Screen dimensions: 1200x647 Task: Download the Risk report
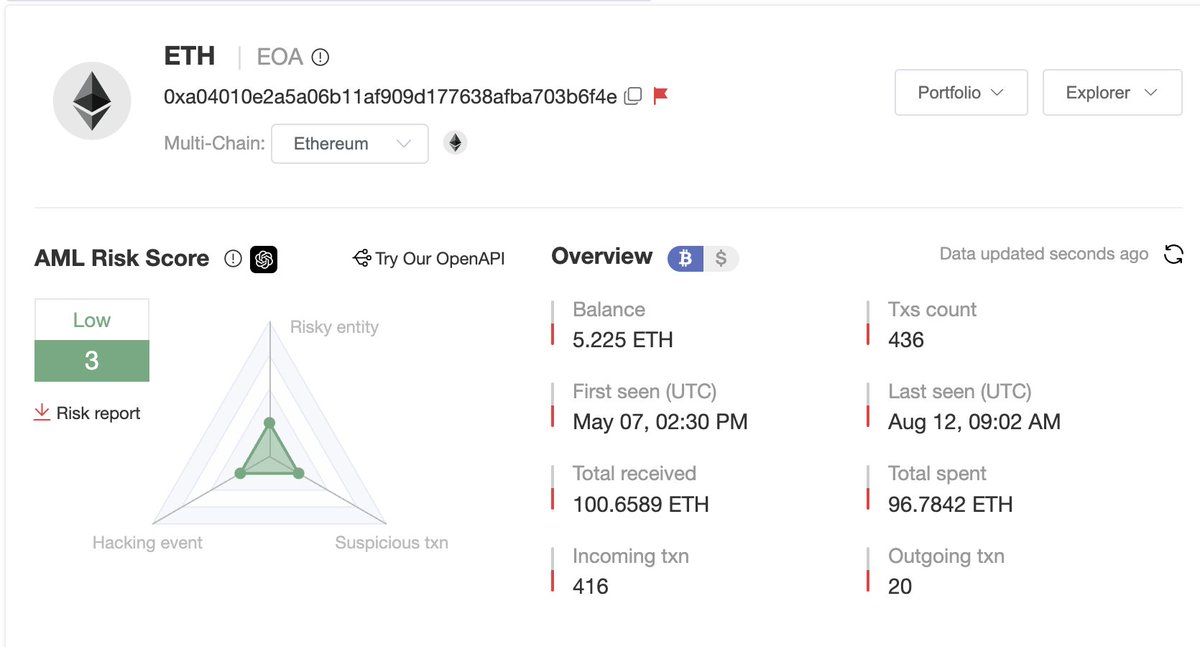(87, 413)
